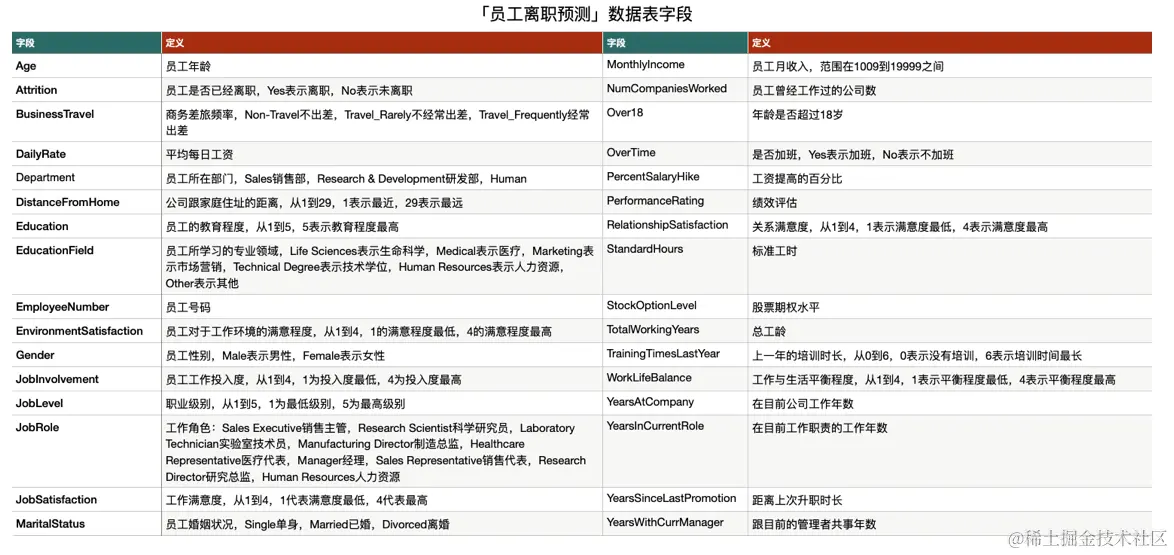The width and height of the screenshot is (1174, 555).
Task: Select the definition '绩效评估'
Action: [774, 202]
